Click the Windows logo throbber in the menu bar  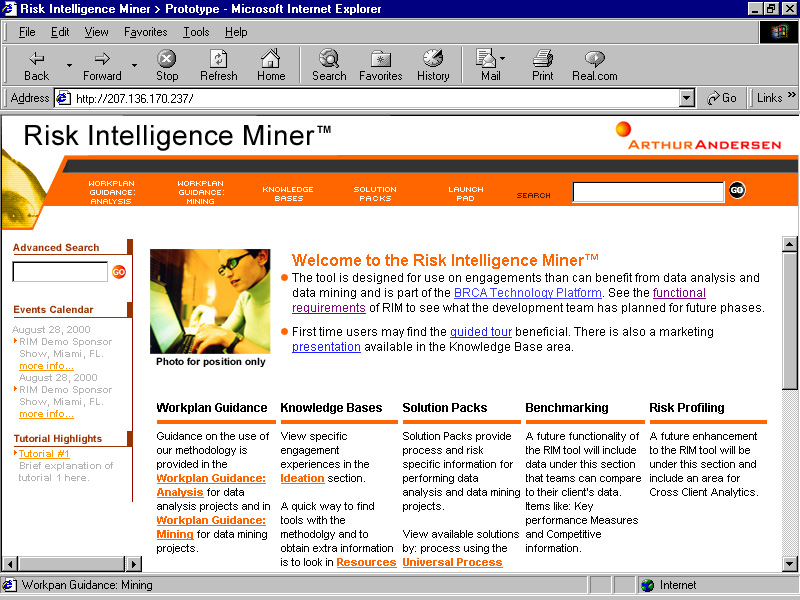[779, 32]
